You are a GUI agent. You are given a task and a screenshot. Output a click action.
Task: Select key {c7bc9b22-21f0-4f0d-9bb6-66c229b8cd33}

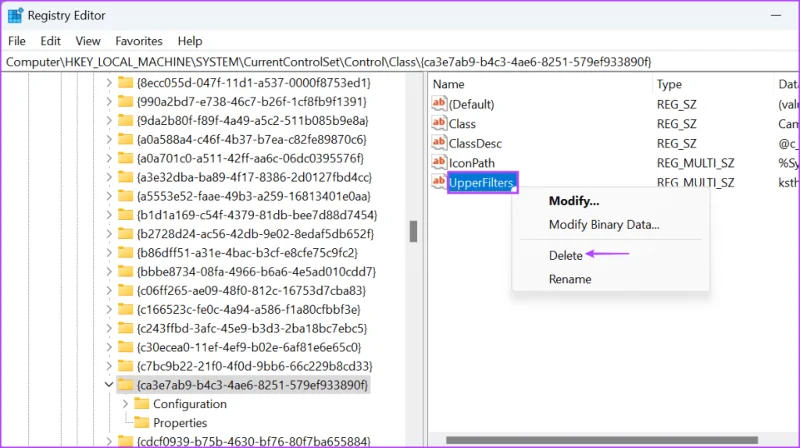click(255, 366)
